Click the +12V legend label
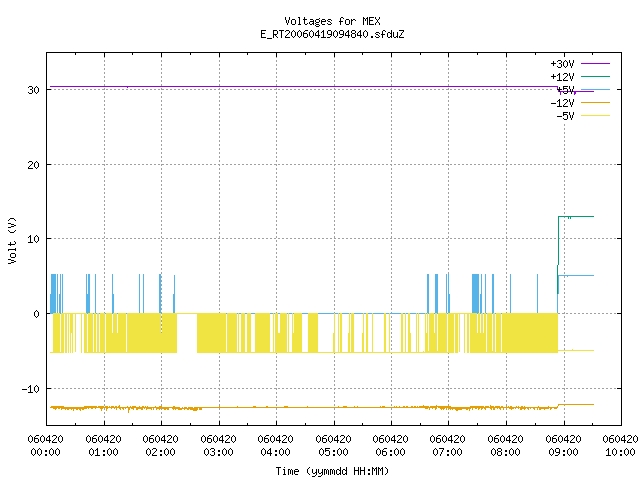The image size is (640, 480). [562, 77]
